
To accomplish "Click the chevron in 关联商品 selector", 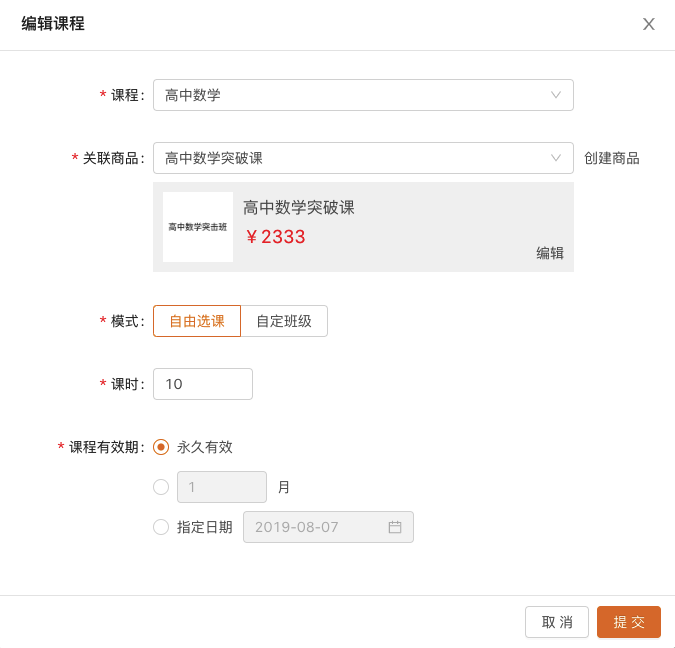I will click(556, 158).
